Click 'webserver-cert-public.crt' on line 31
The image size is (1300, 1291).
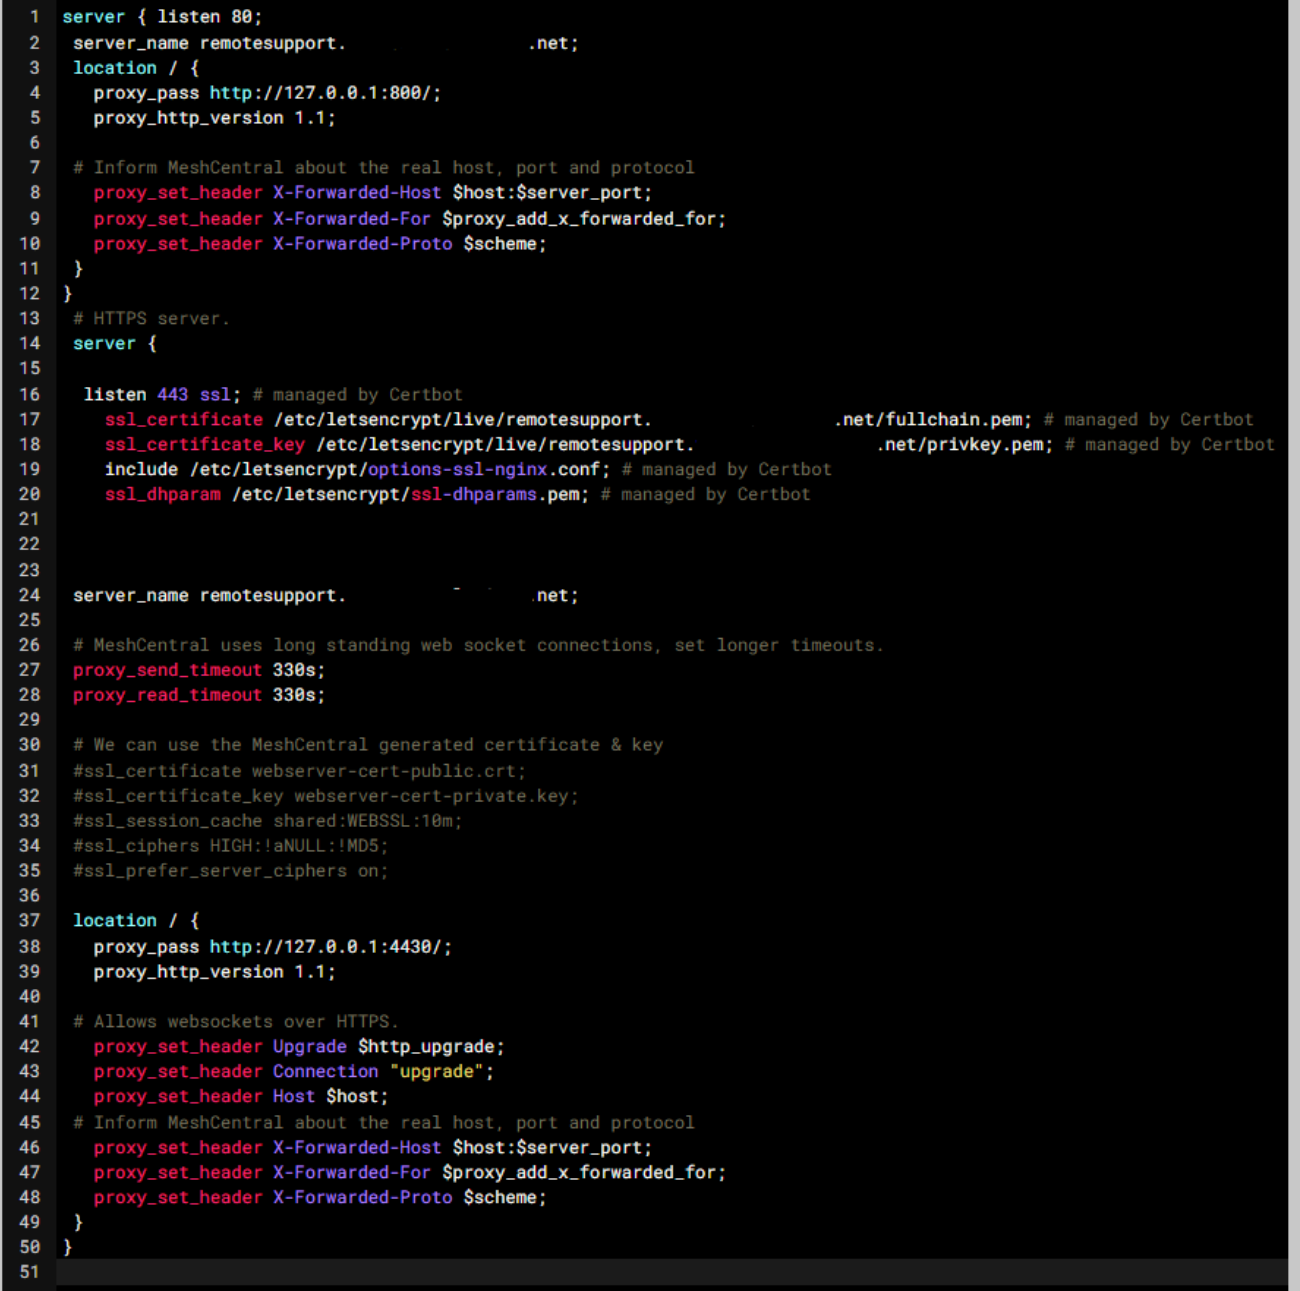point(384,772)
